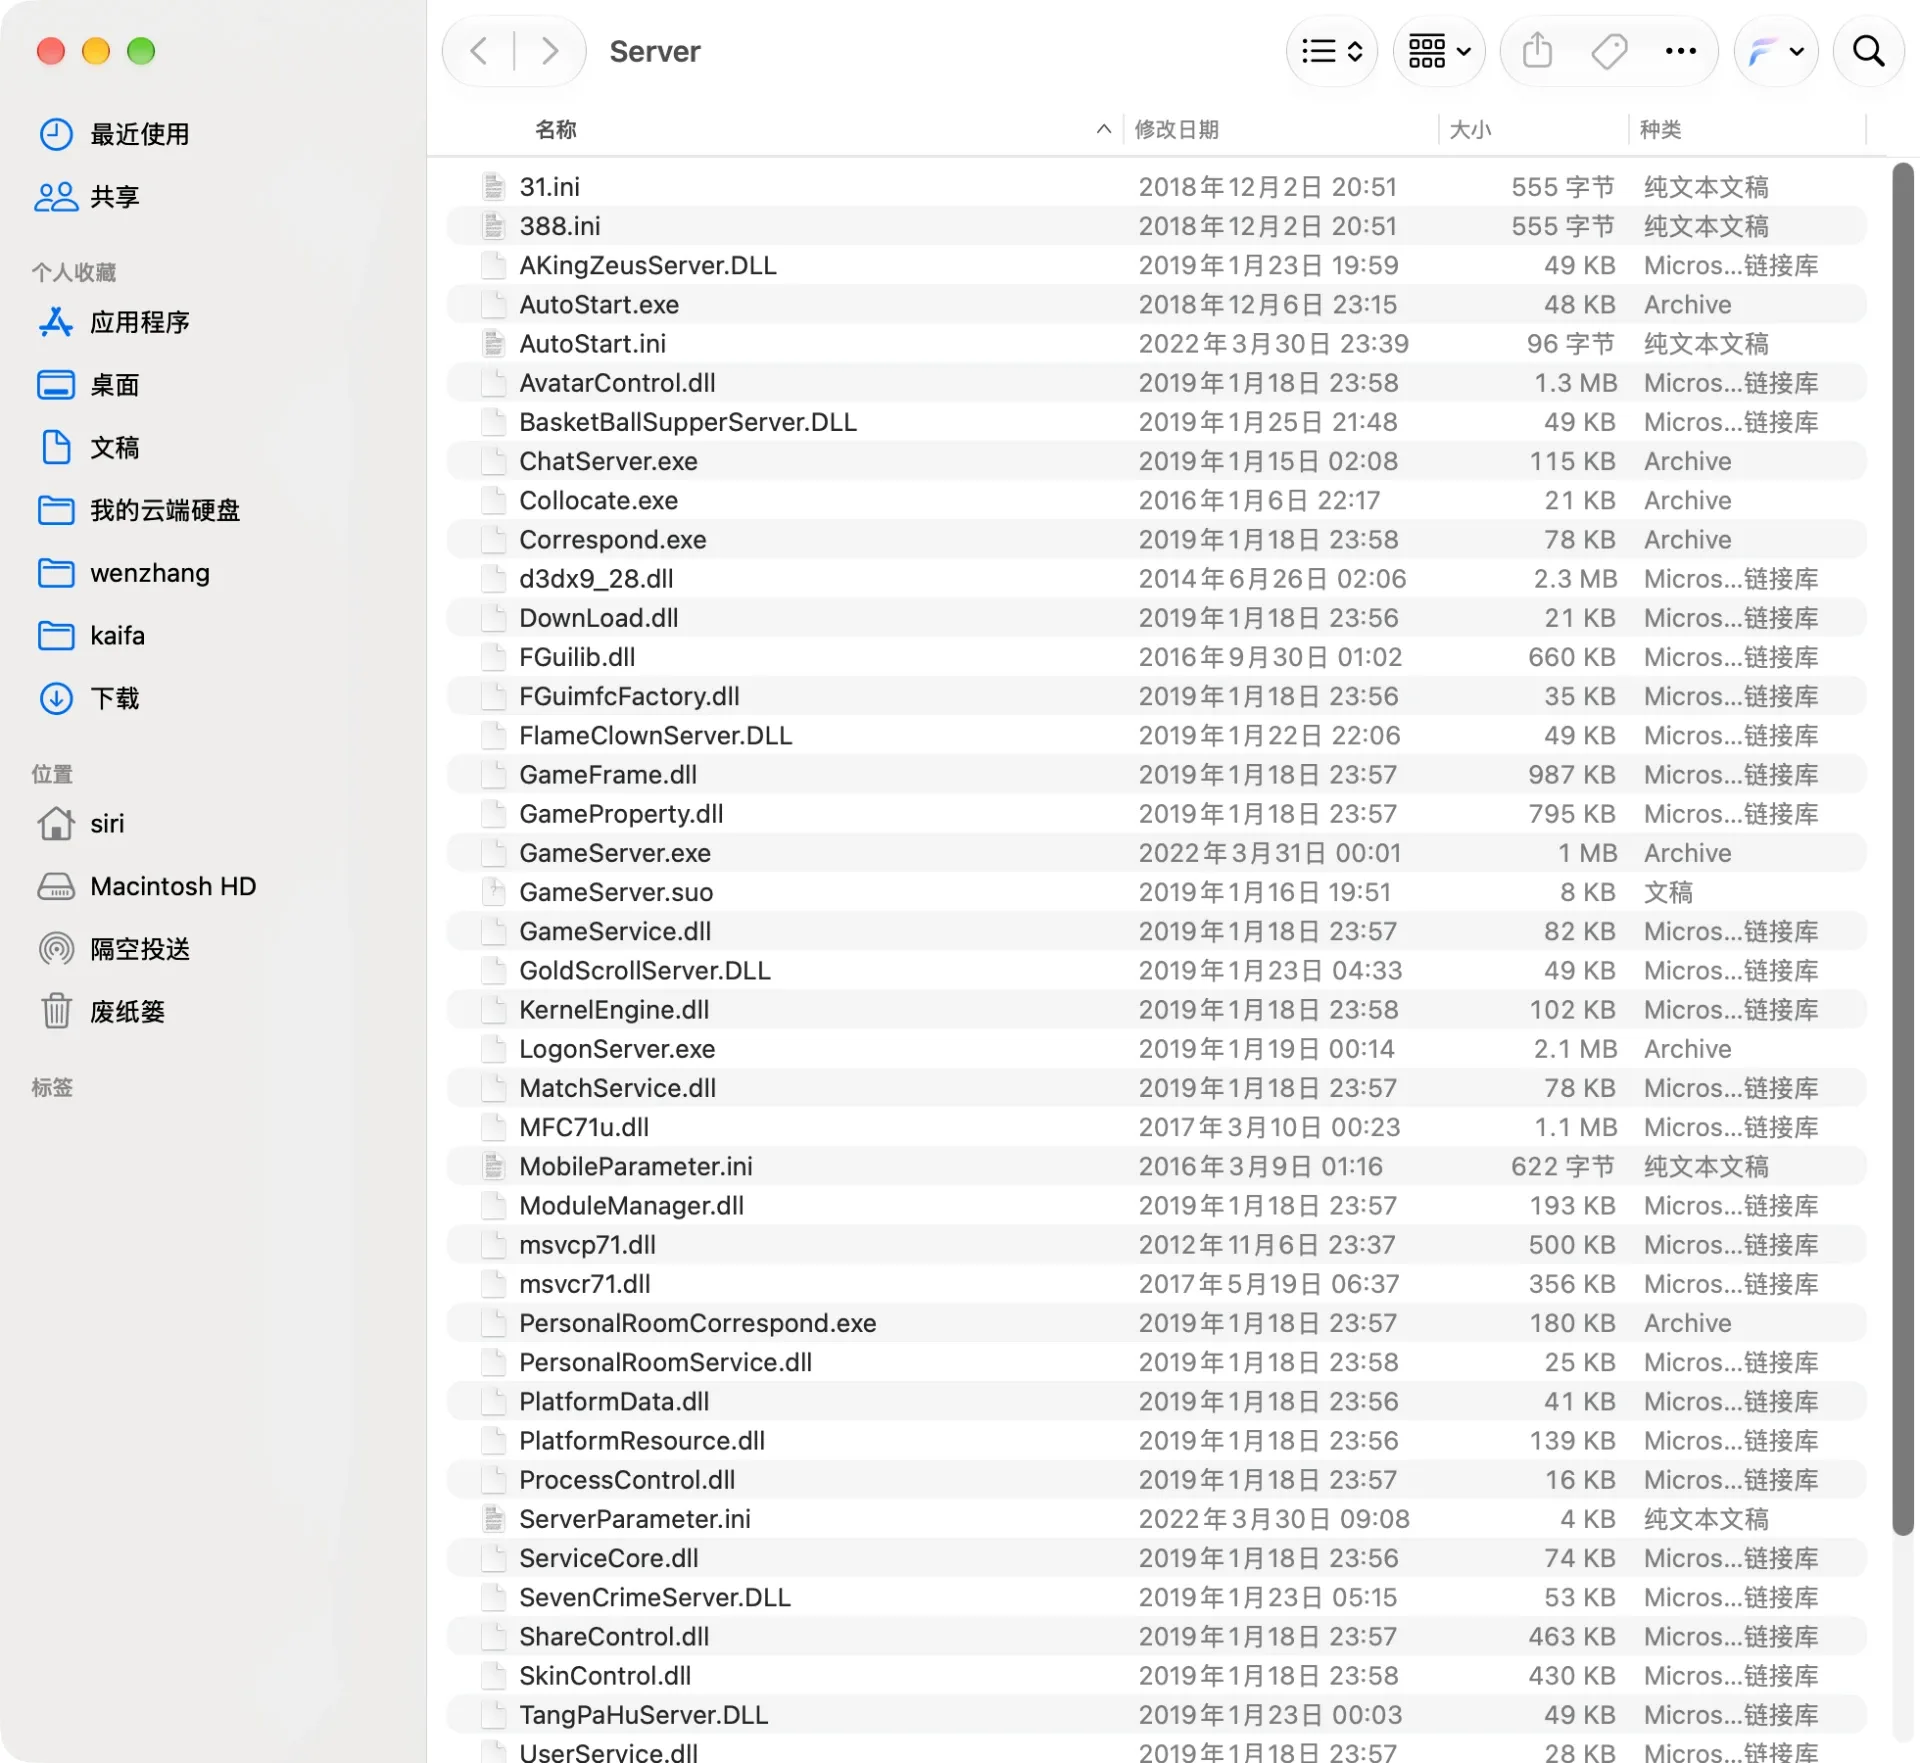
Task: Sort by the 大小 column header
Action: (x=1470, y=130)
